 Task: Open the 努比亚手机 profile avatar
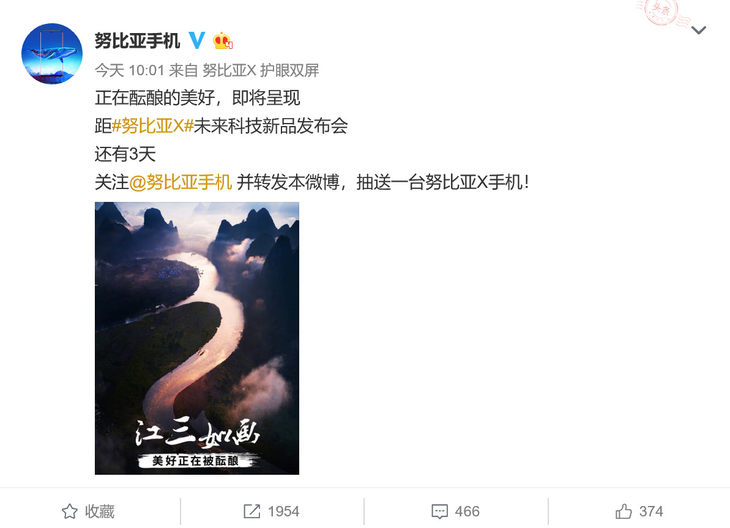52,54
